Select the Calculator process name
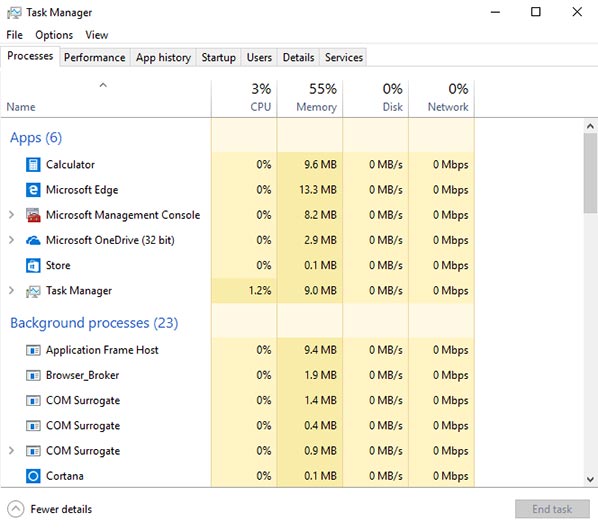Image resolution: width=598 pixels, height=531 pixels. coord(70,165)
